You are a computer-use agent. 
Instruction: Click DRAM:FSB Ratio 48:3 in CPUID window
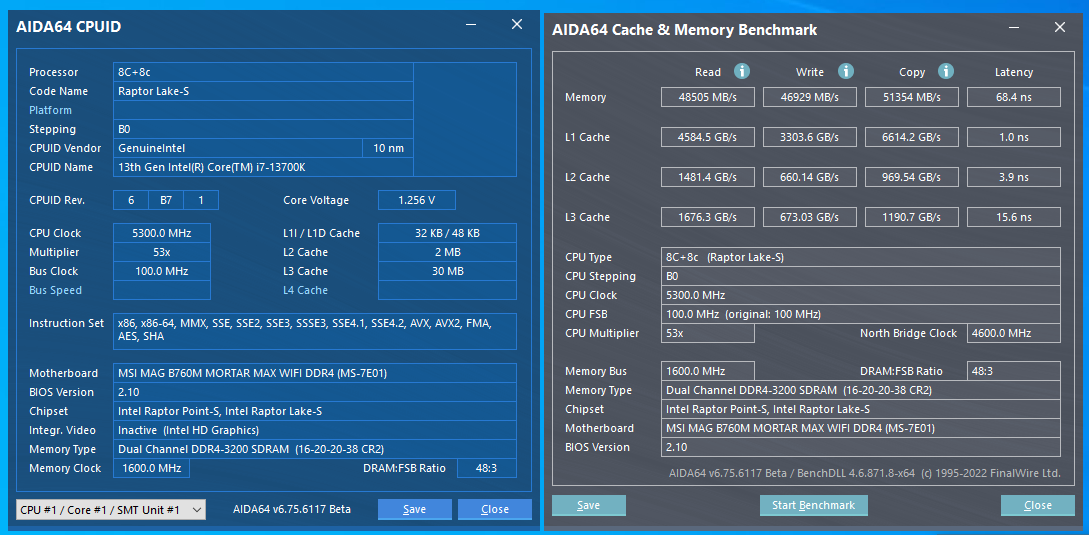487,468
